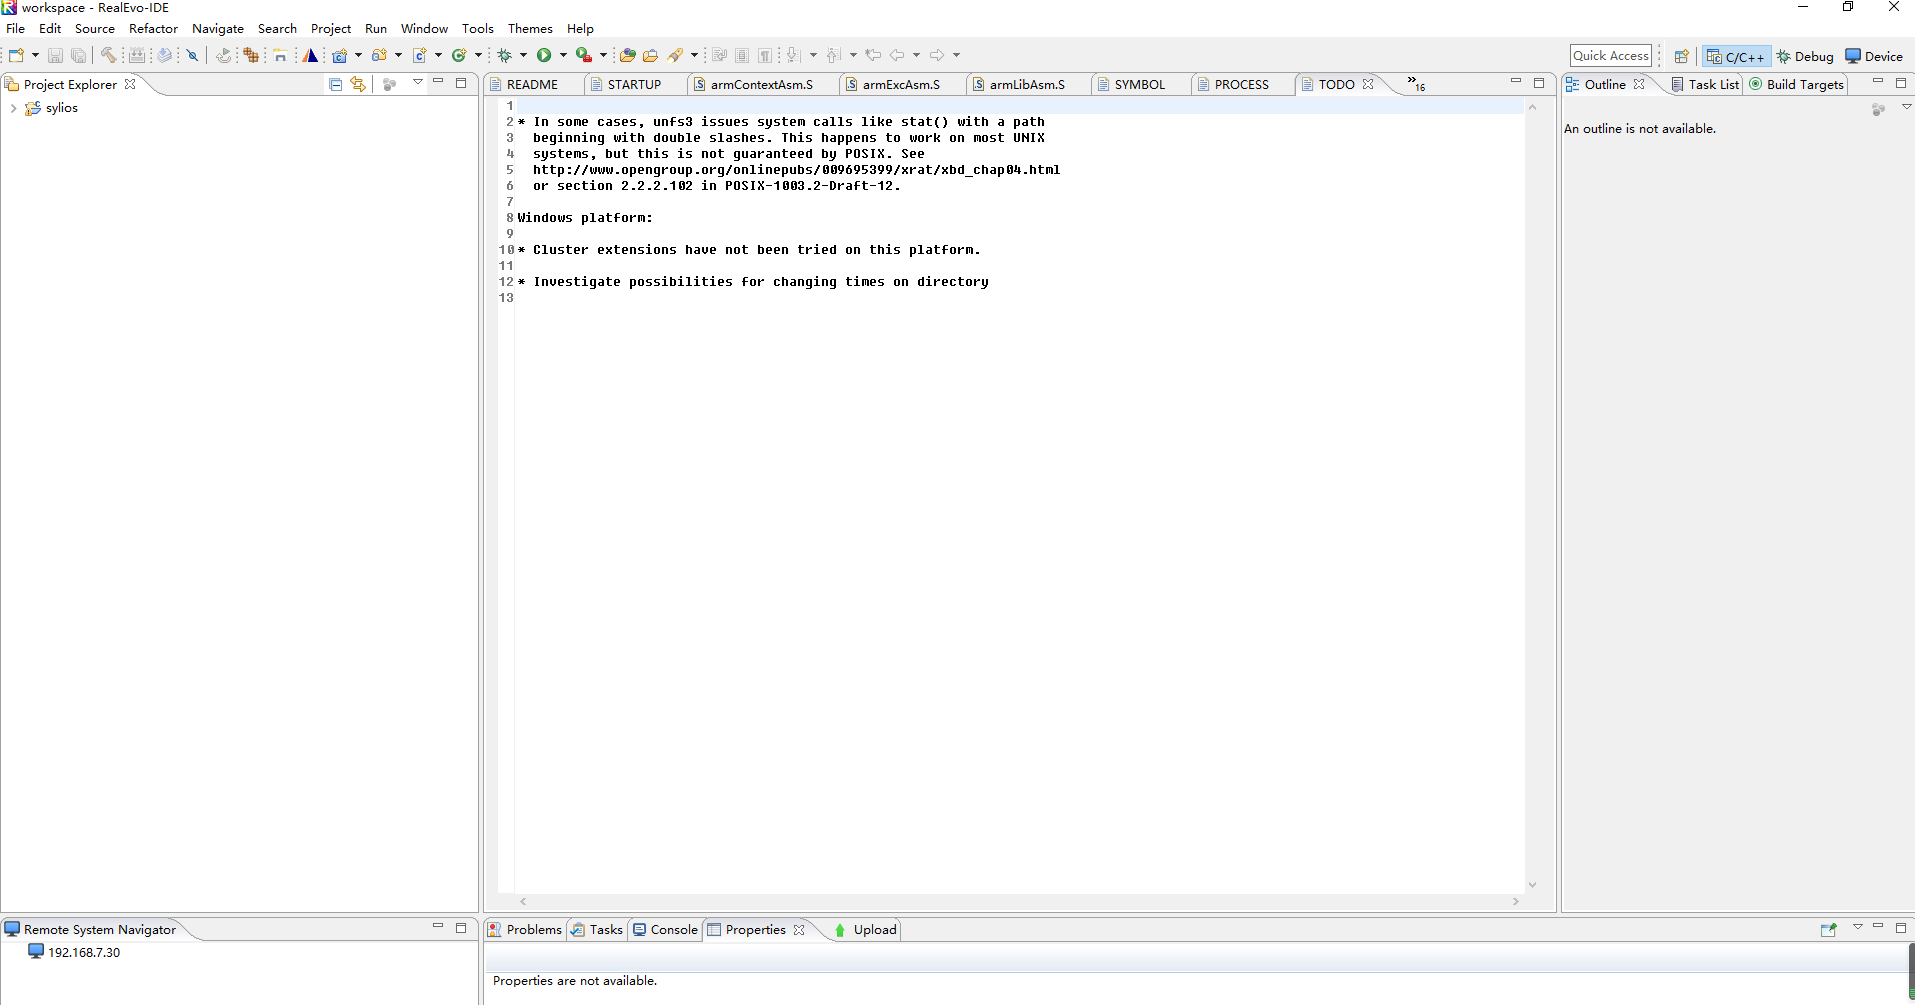Toggle Block Selection Mode icon
Screen dimensions: 1915x1005
(x=742, y=55)
